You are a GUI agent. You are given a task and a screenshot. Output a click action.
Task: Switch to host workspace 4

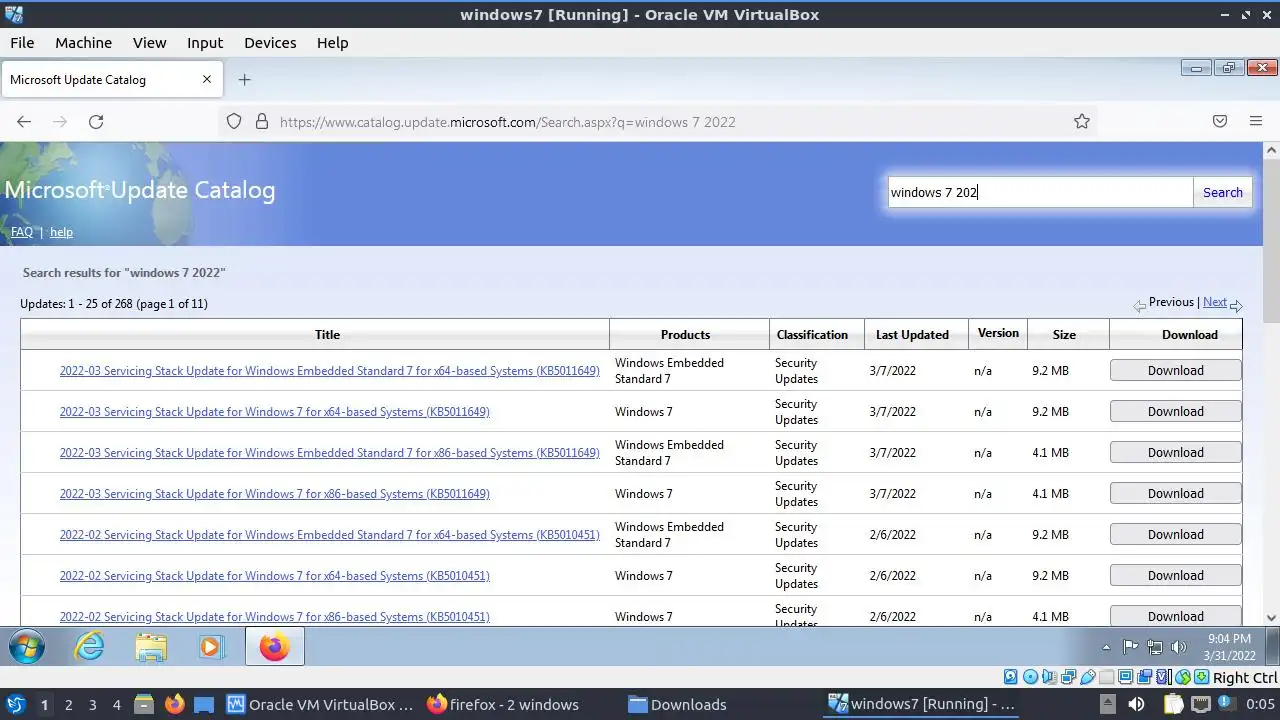[x=117, y=705]
